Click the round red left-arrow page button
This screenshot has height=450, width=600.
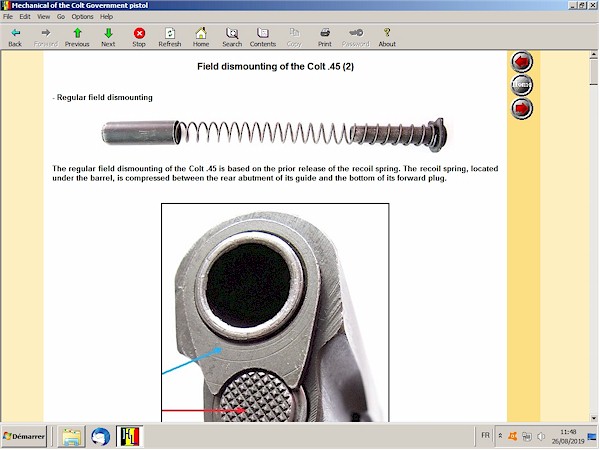pyautogui.click(x=522, y=61)
